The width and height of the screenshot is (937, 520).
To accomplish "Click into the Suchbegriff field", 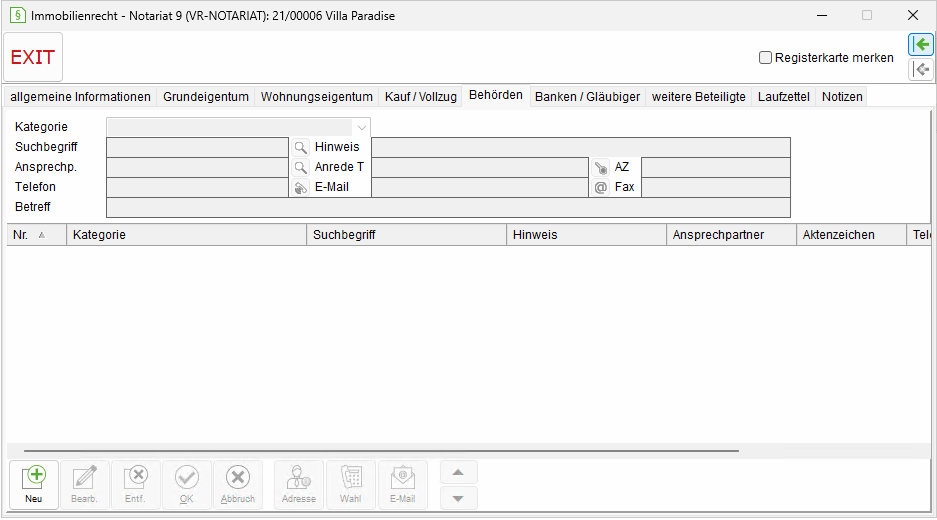I will pyautogui.click(x=197, y=147).
